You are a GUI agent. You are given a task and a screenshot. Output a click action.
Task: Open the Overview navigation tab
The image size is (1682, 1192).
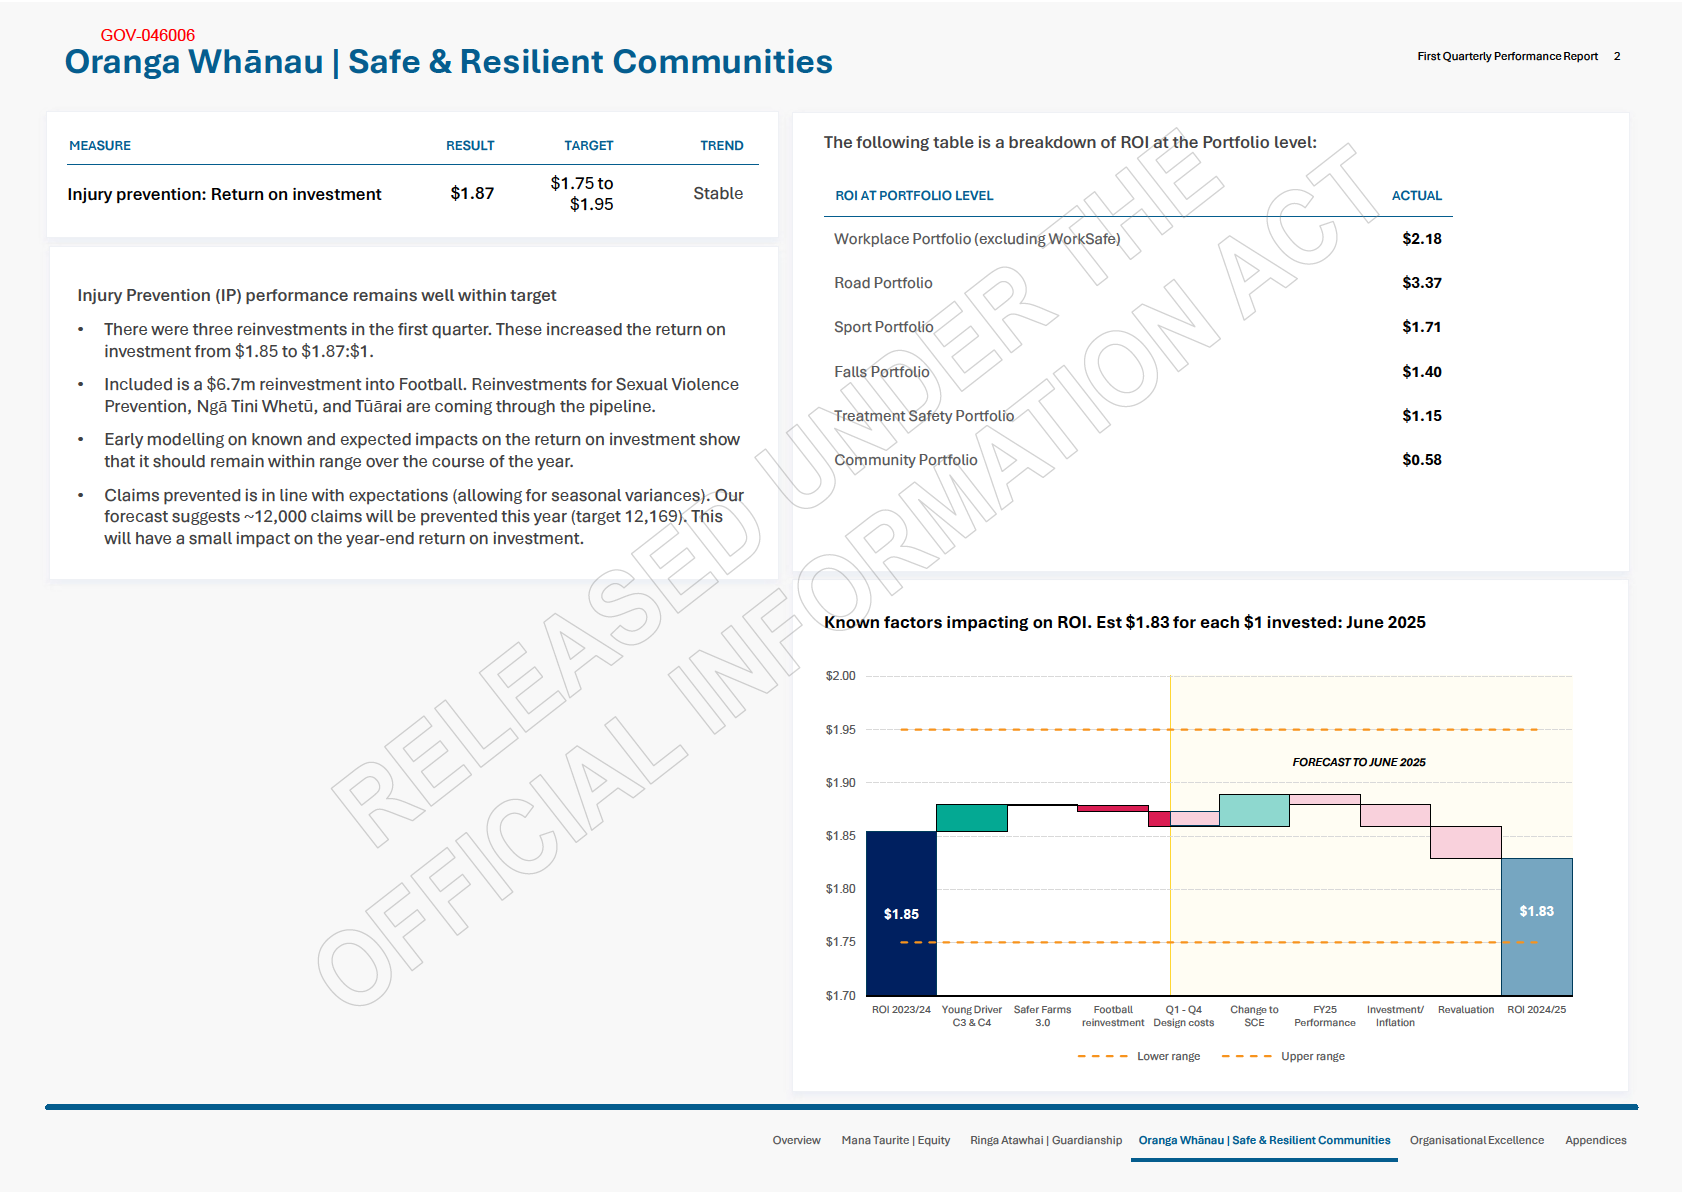pyautogui.click(x=796, y=1140)
